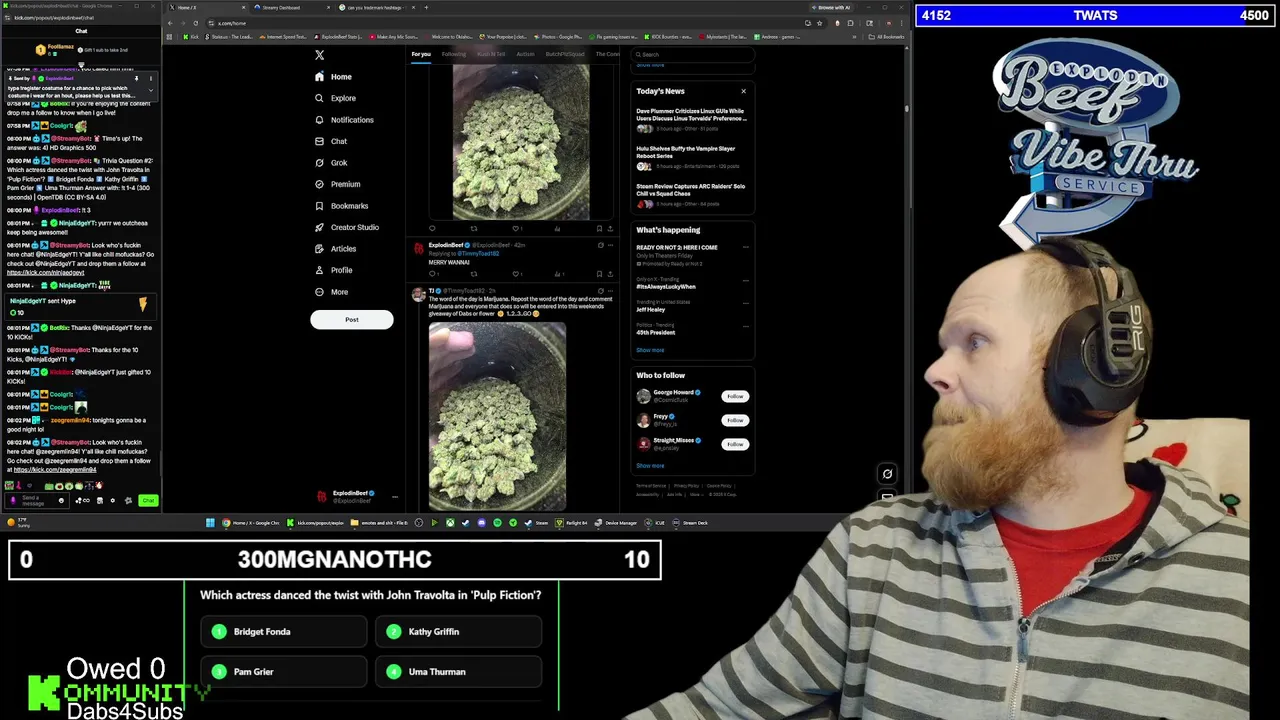This screenshot has width=1280, height=720.
Task: Open Windows Start menu
Action: coord(210,523)
